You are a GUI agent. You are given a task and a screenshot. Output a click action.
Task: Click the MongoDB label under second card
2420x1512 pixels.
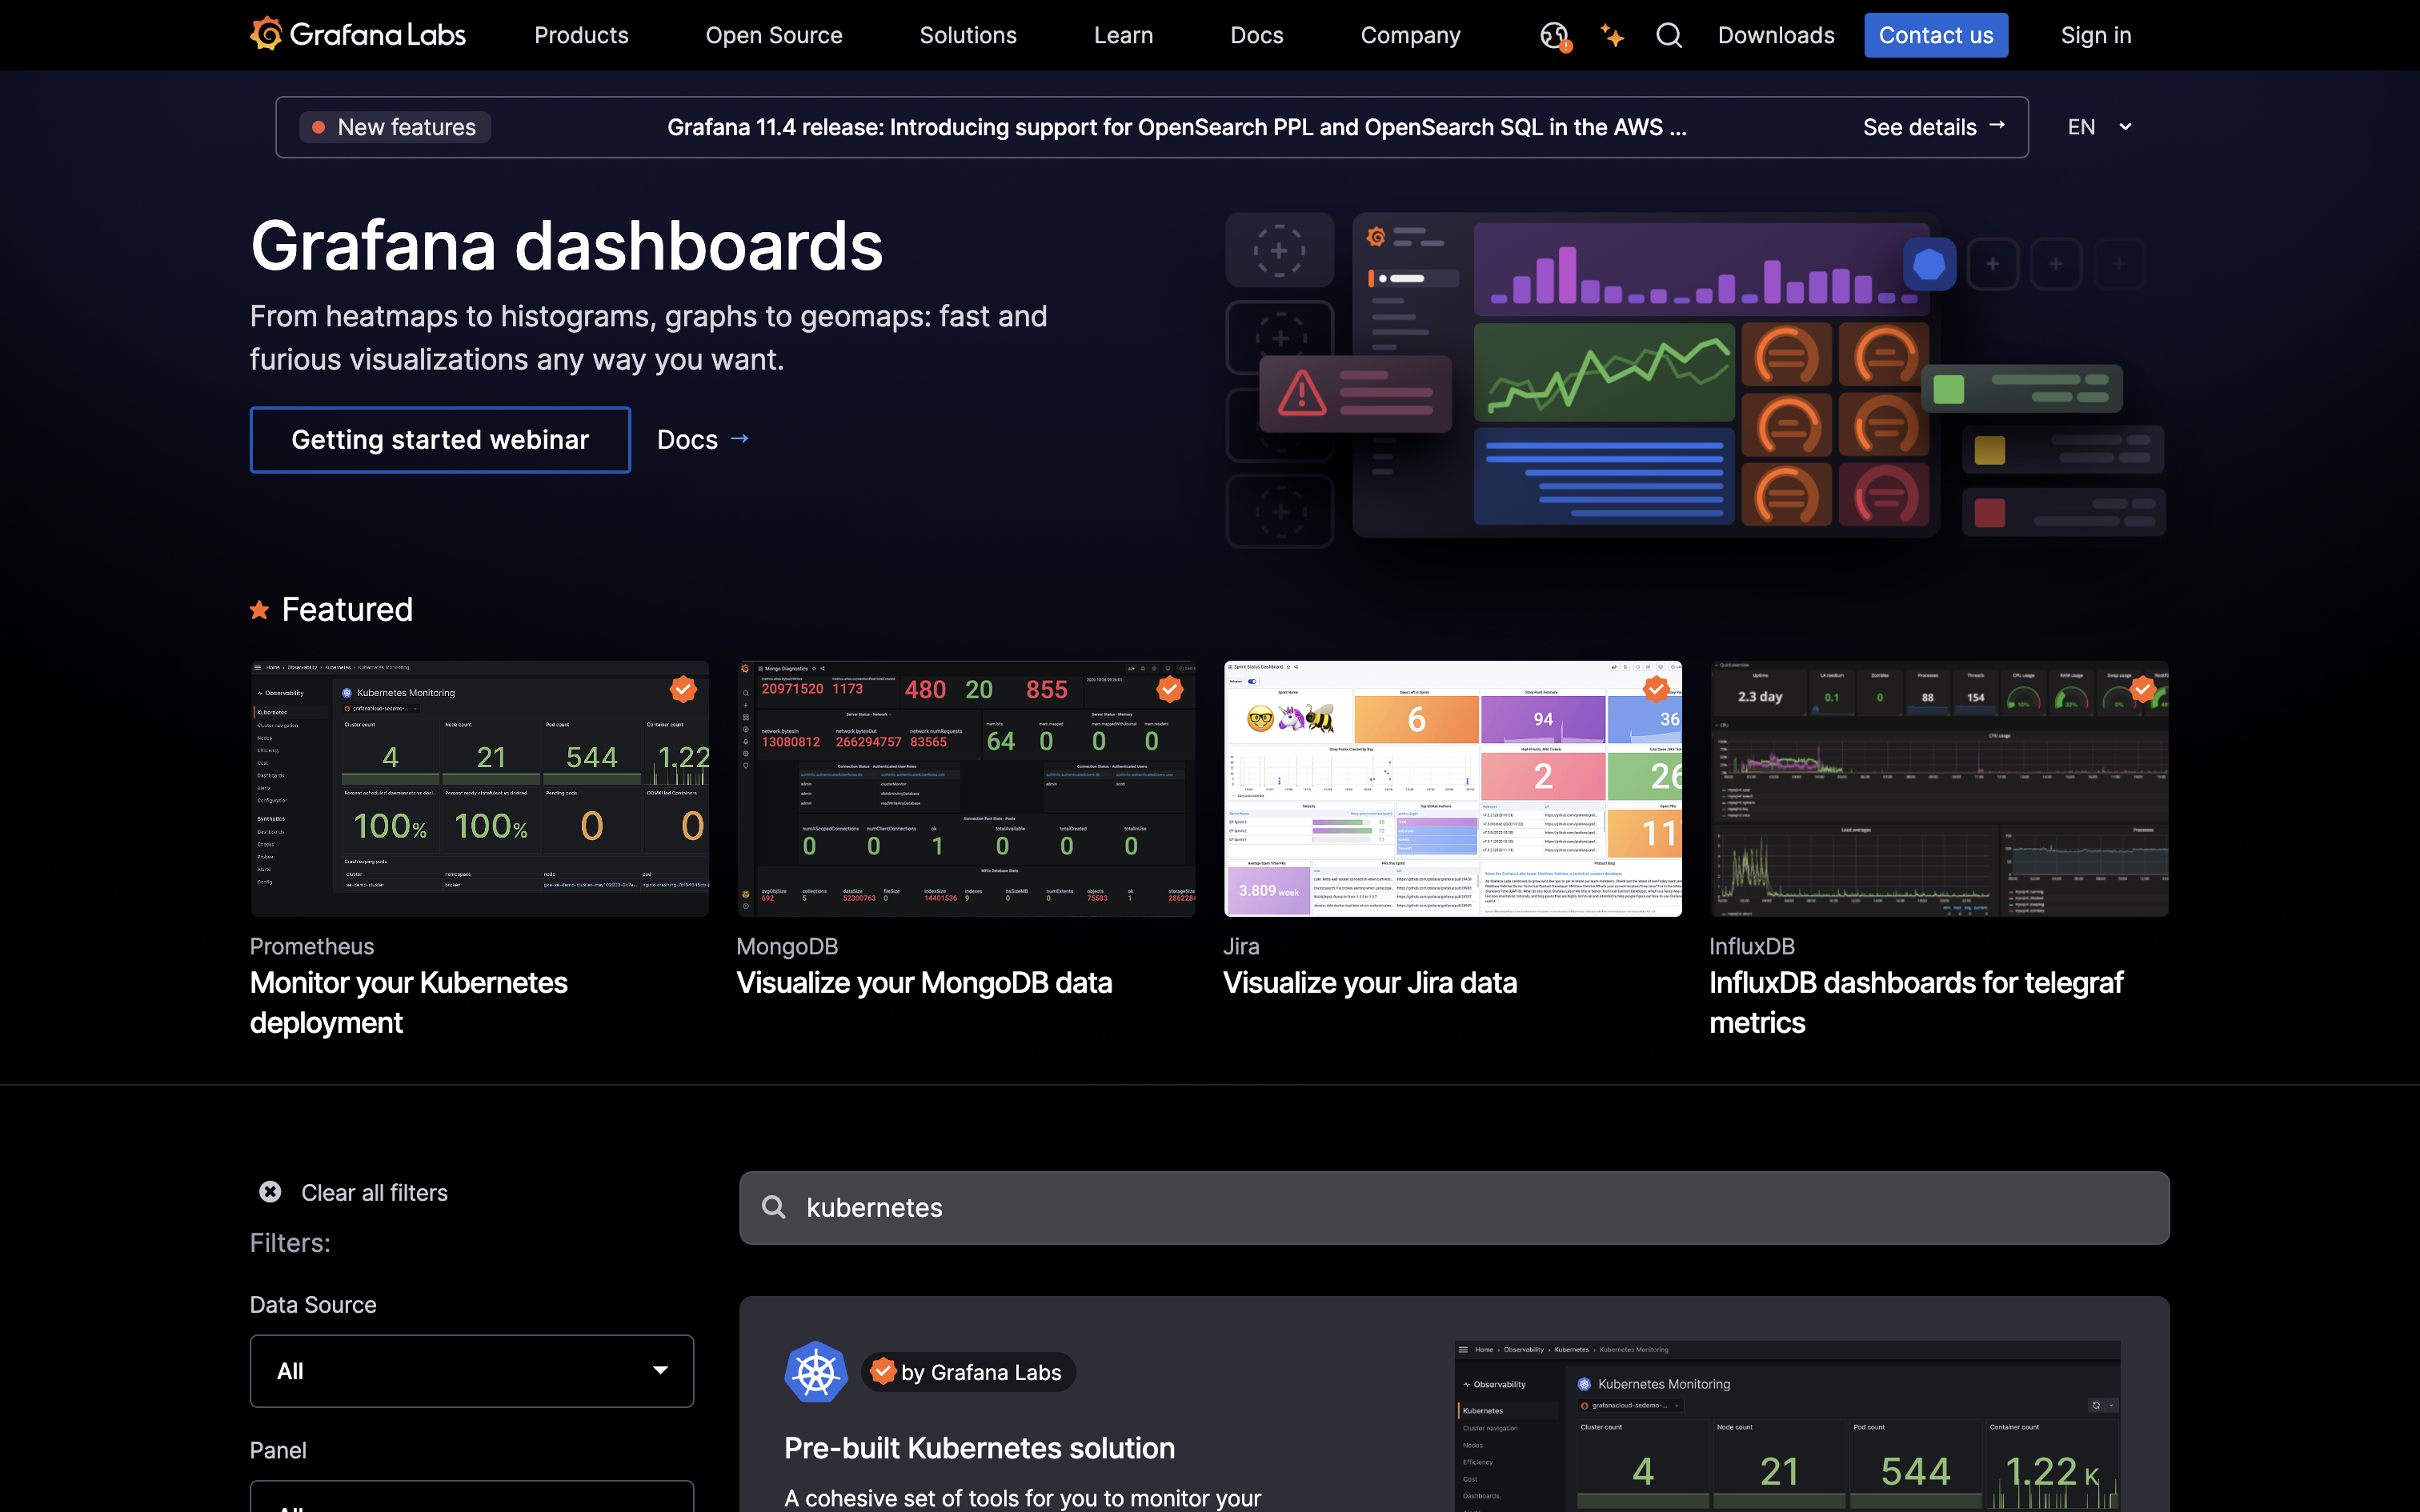point(787,946)
